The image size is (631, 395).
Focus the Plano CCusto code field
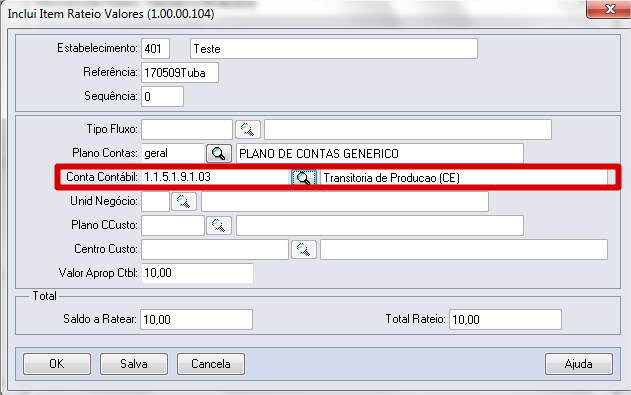(173, 225)
